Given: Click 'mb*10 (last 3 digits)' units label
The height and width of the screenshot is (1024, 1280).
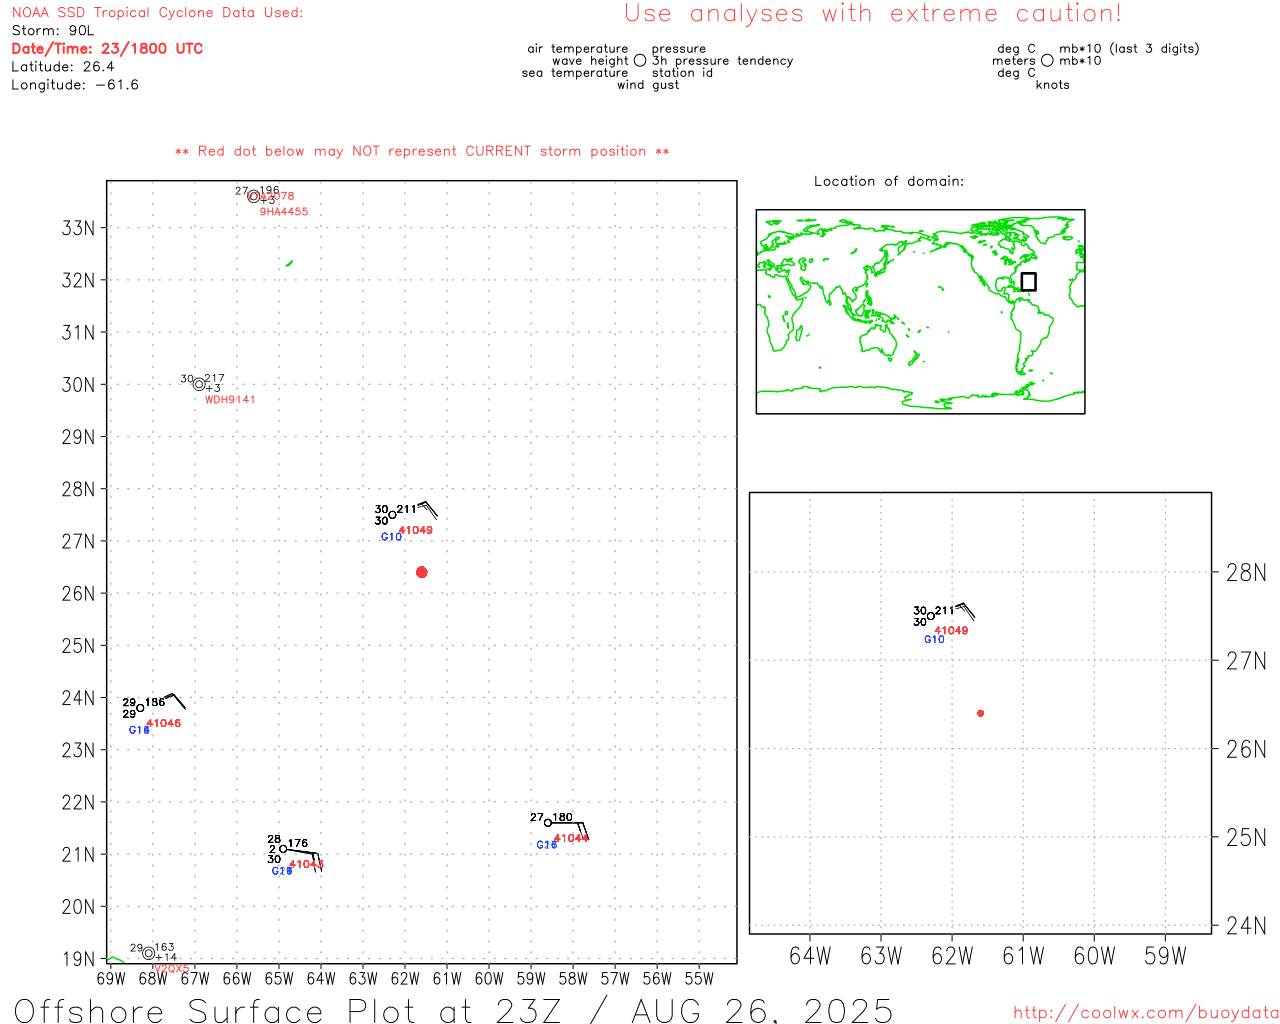Looking at the screenshot, I should [1129, 49].
